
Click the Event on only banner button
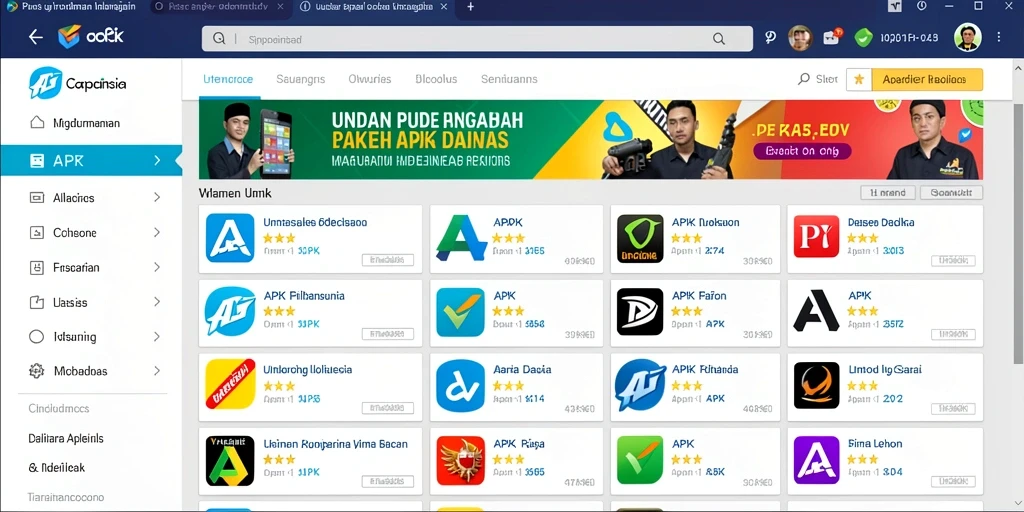803,151
